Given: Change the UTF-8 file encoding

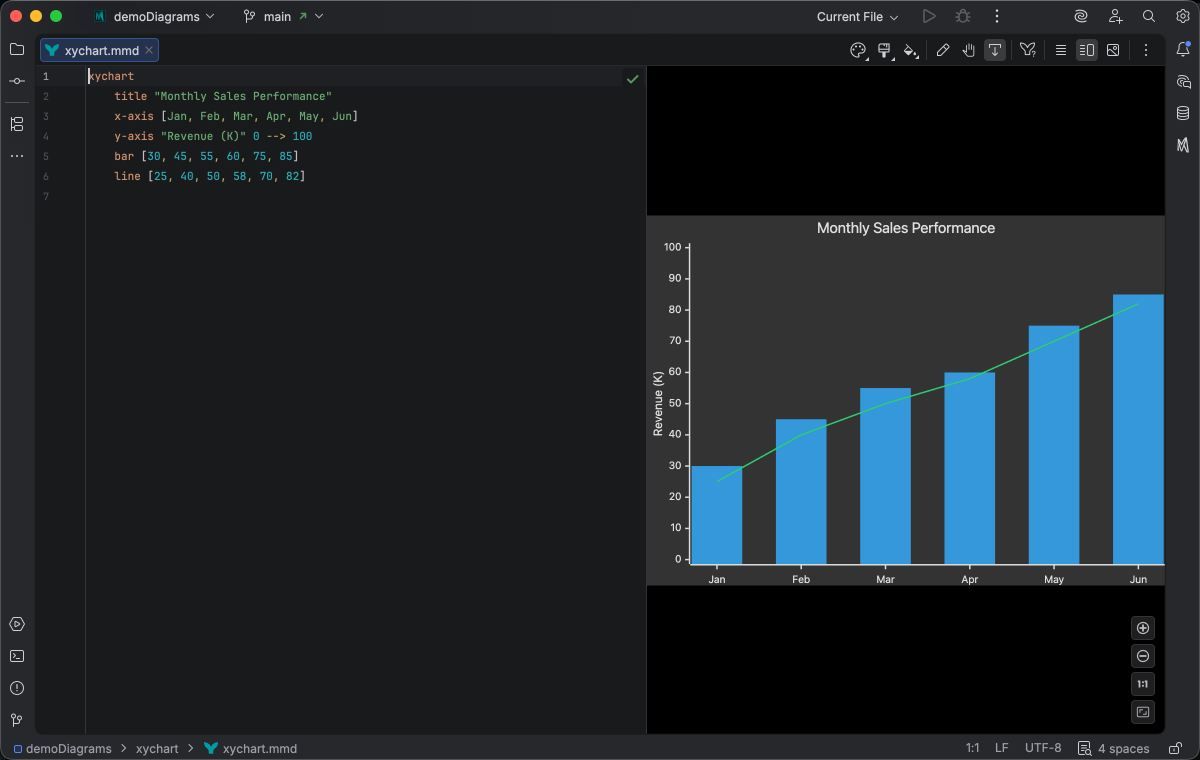Looking at the screenshot, I should (x=1043, y=748).
